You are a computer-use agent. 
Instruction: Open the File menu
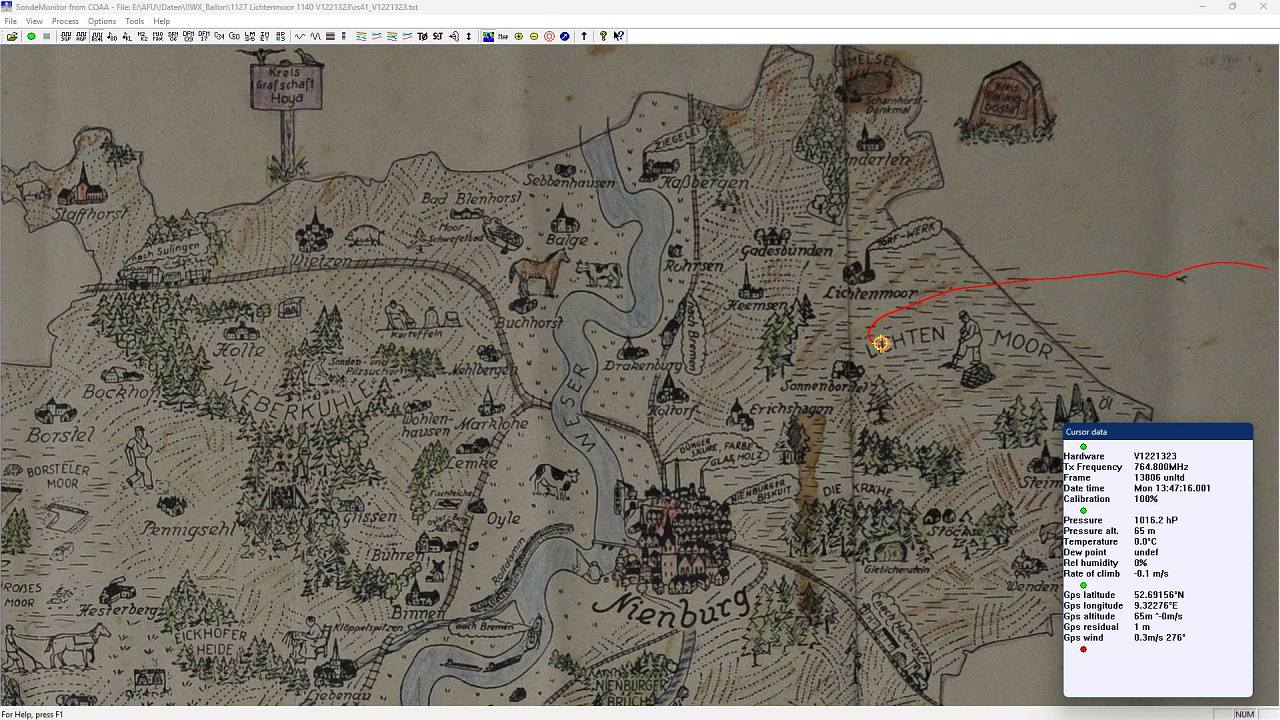10,21
